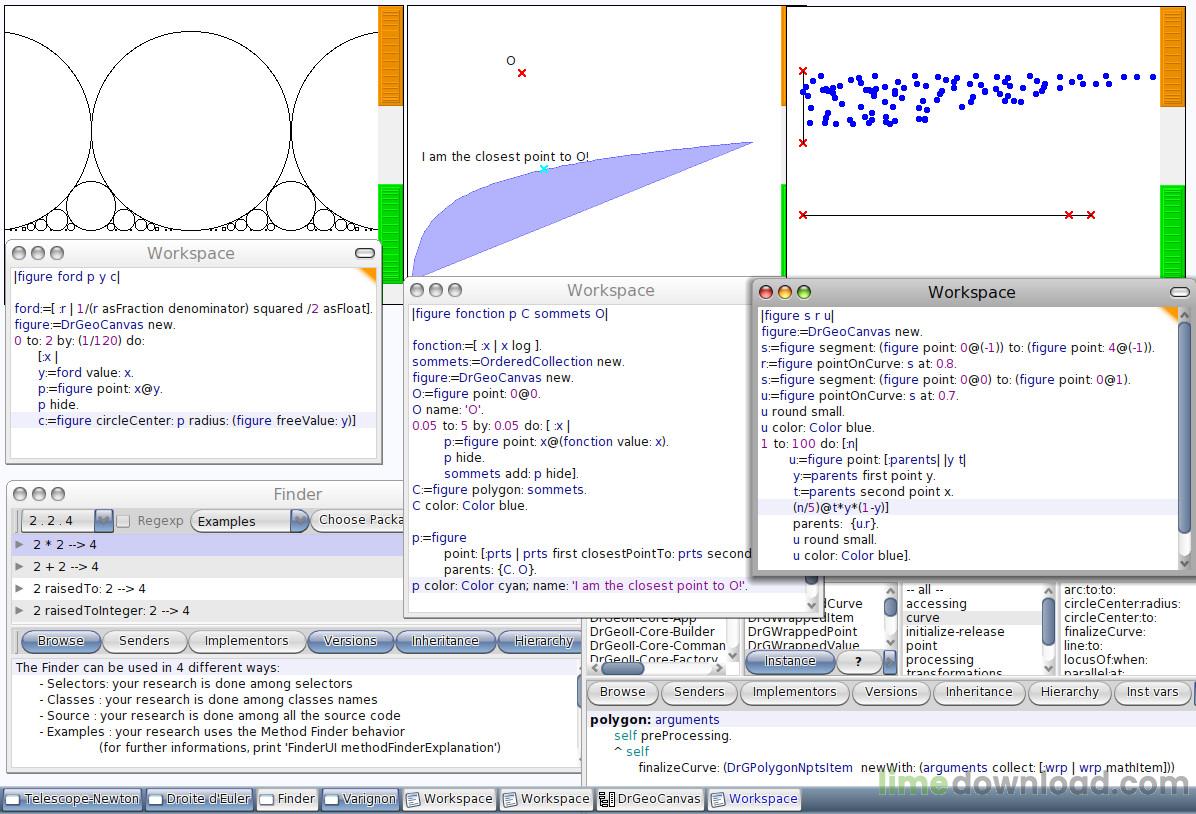Select method arc:to:to:
Viewport: 1196px width, 814px height.
[x=1089, y=590]
